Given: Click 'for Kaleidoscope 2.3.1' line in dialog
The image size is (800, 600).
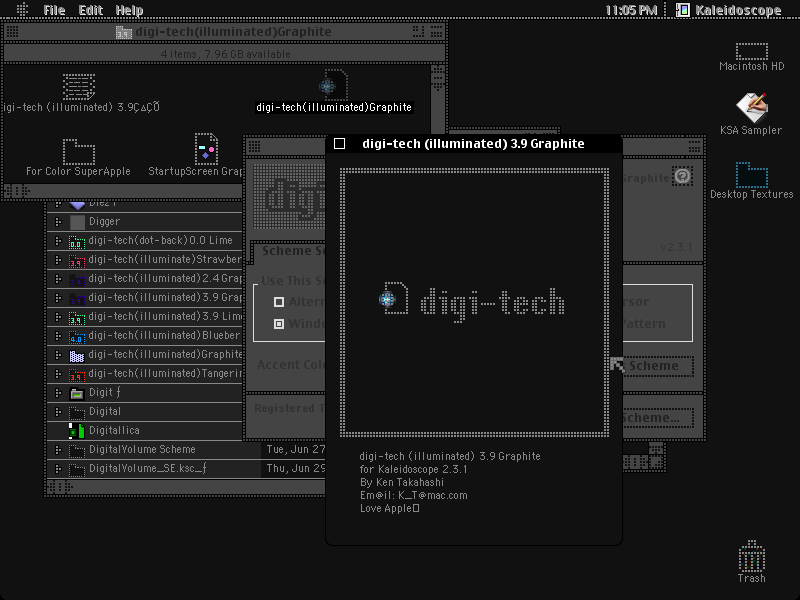Looking at the screenshot, I should (414, 469).
